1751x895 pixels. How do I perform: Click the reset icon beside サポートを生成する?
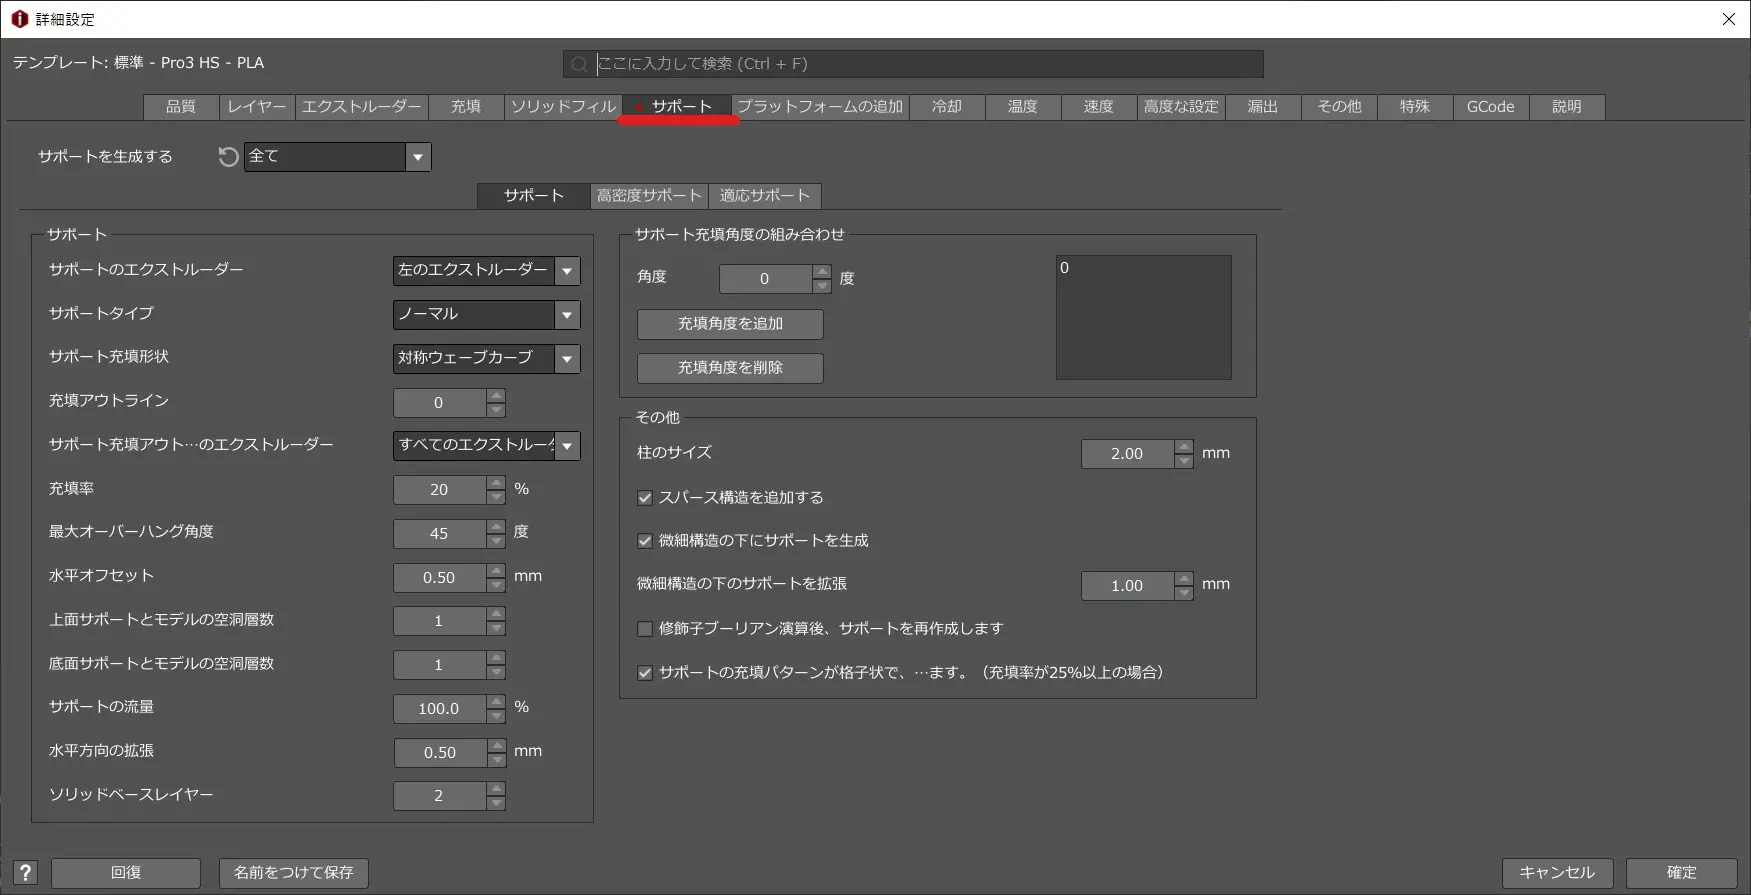228,157
